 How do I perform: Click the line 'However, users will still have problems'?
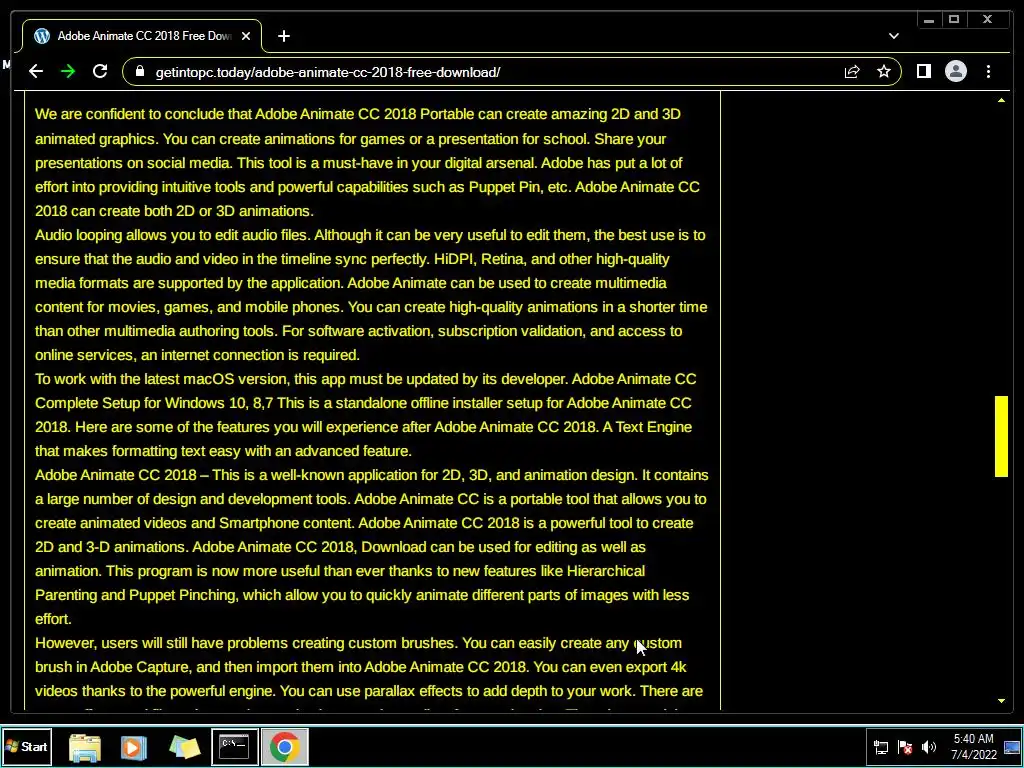click(x=359, y=643)
